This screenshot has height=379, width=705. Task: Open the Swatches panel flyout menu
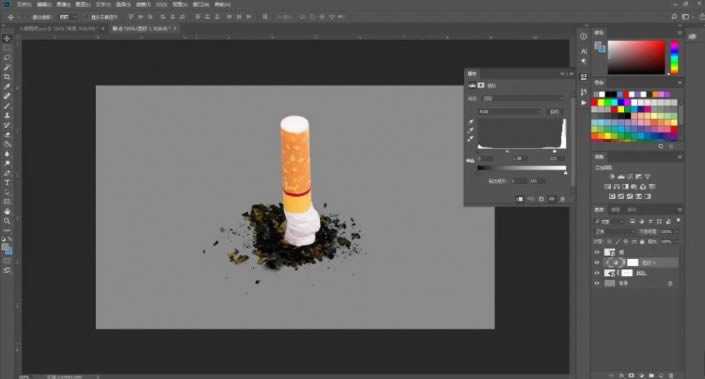coord(679,83)
